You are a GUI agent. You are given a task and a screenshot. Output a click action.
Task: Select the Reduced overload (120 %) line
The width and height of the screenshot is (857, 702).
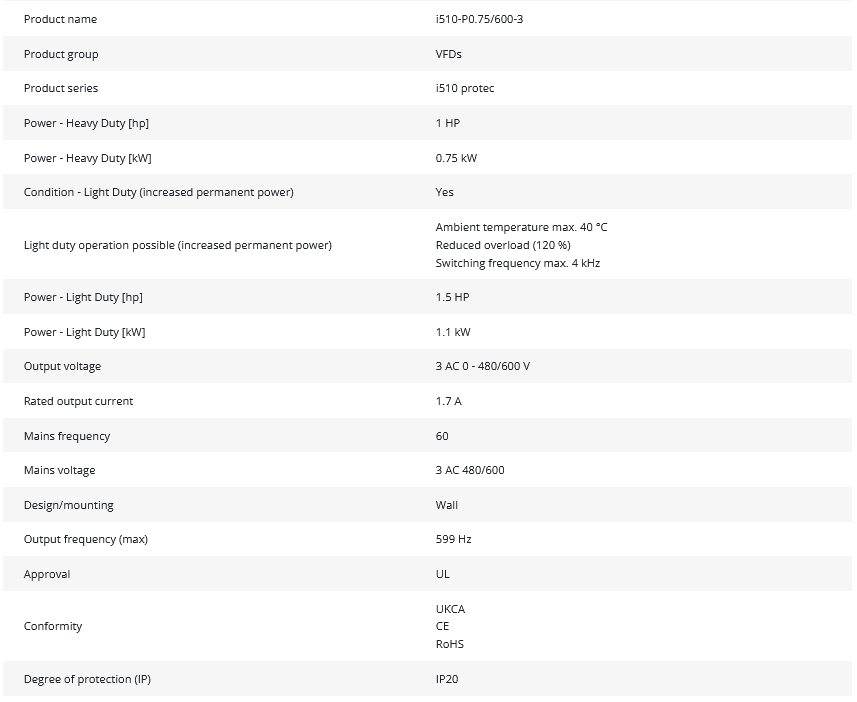coord(503,245)
